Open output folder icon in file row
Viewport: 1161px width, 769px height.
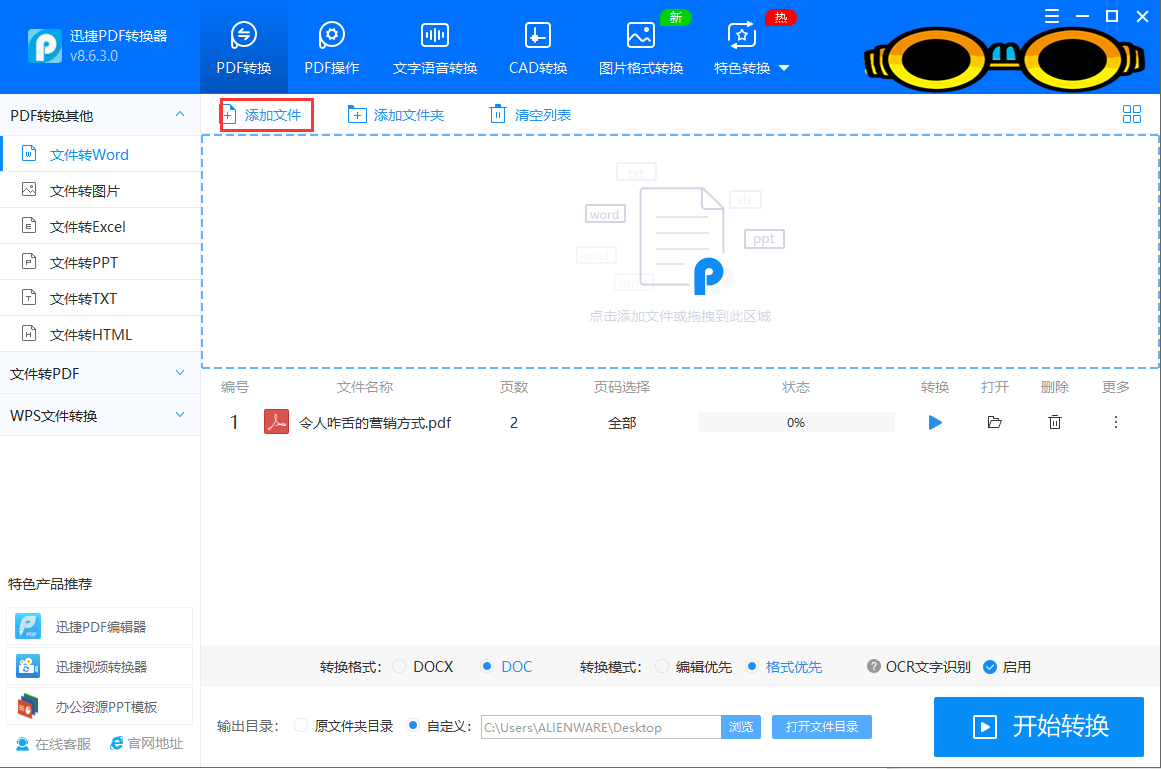point(994,423)
